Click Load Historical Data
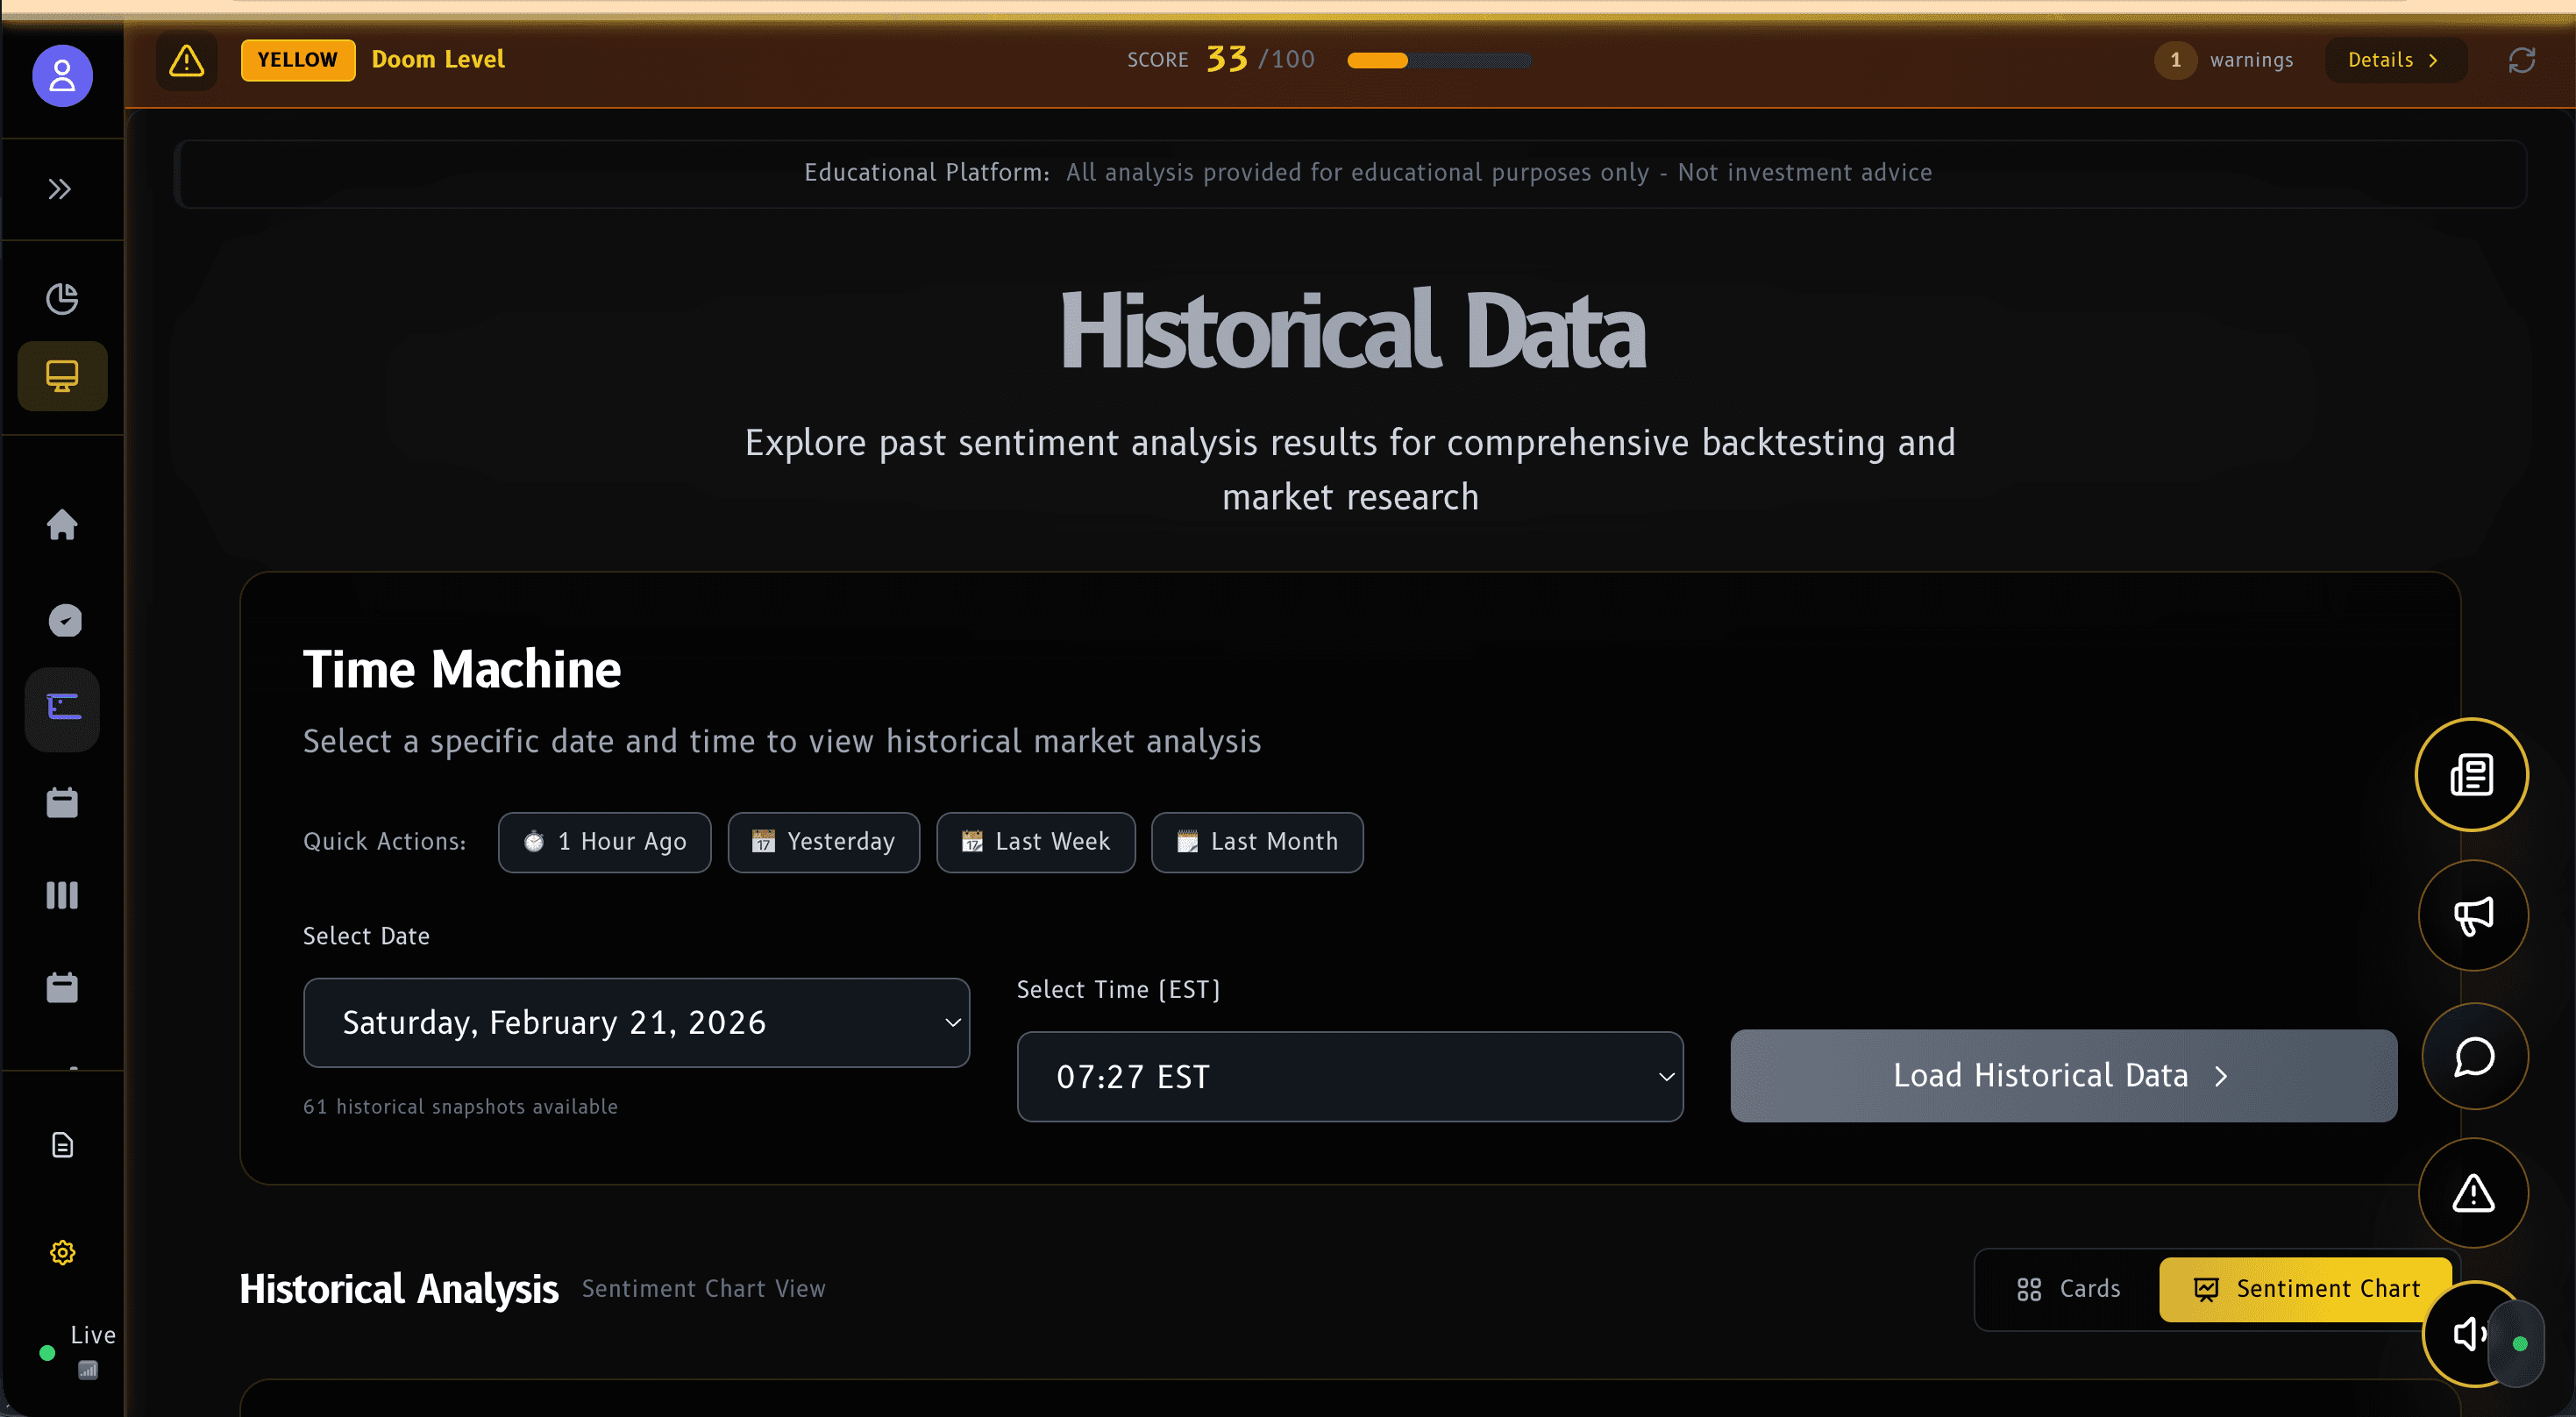 coord(2063,1075)
